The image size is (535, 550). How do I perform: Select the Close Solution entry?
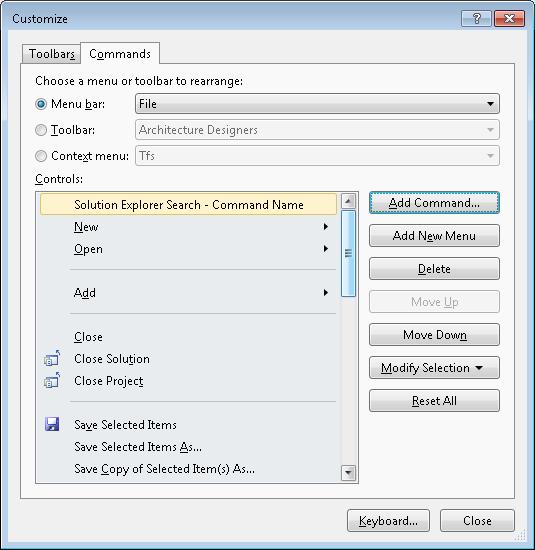(188, 359)
